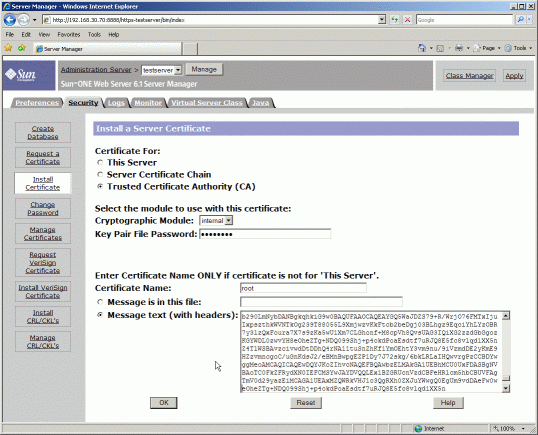Open Manage Certificates sidebar link
538x435 pixels.
(43, 233)
